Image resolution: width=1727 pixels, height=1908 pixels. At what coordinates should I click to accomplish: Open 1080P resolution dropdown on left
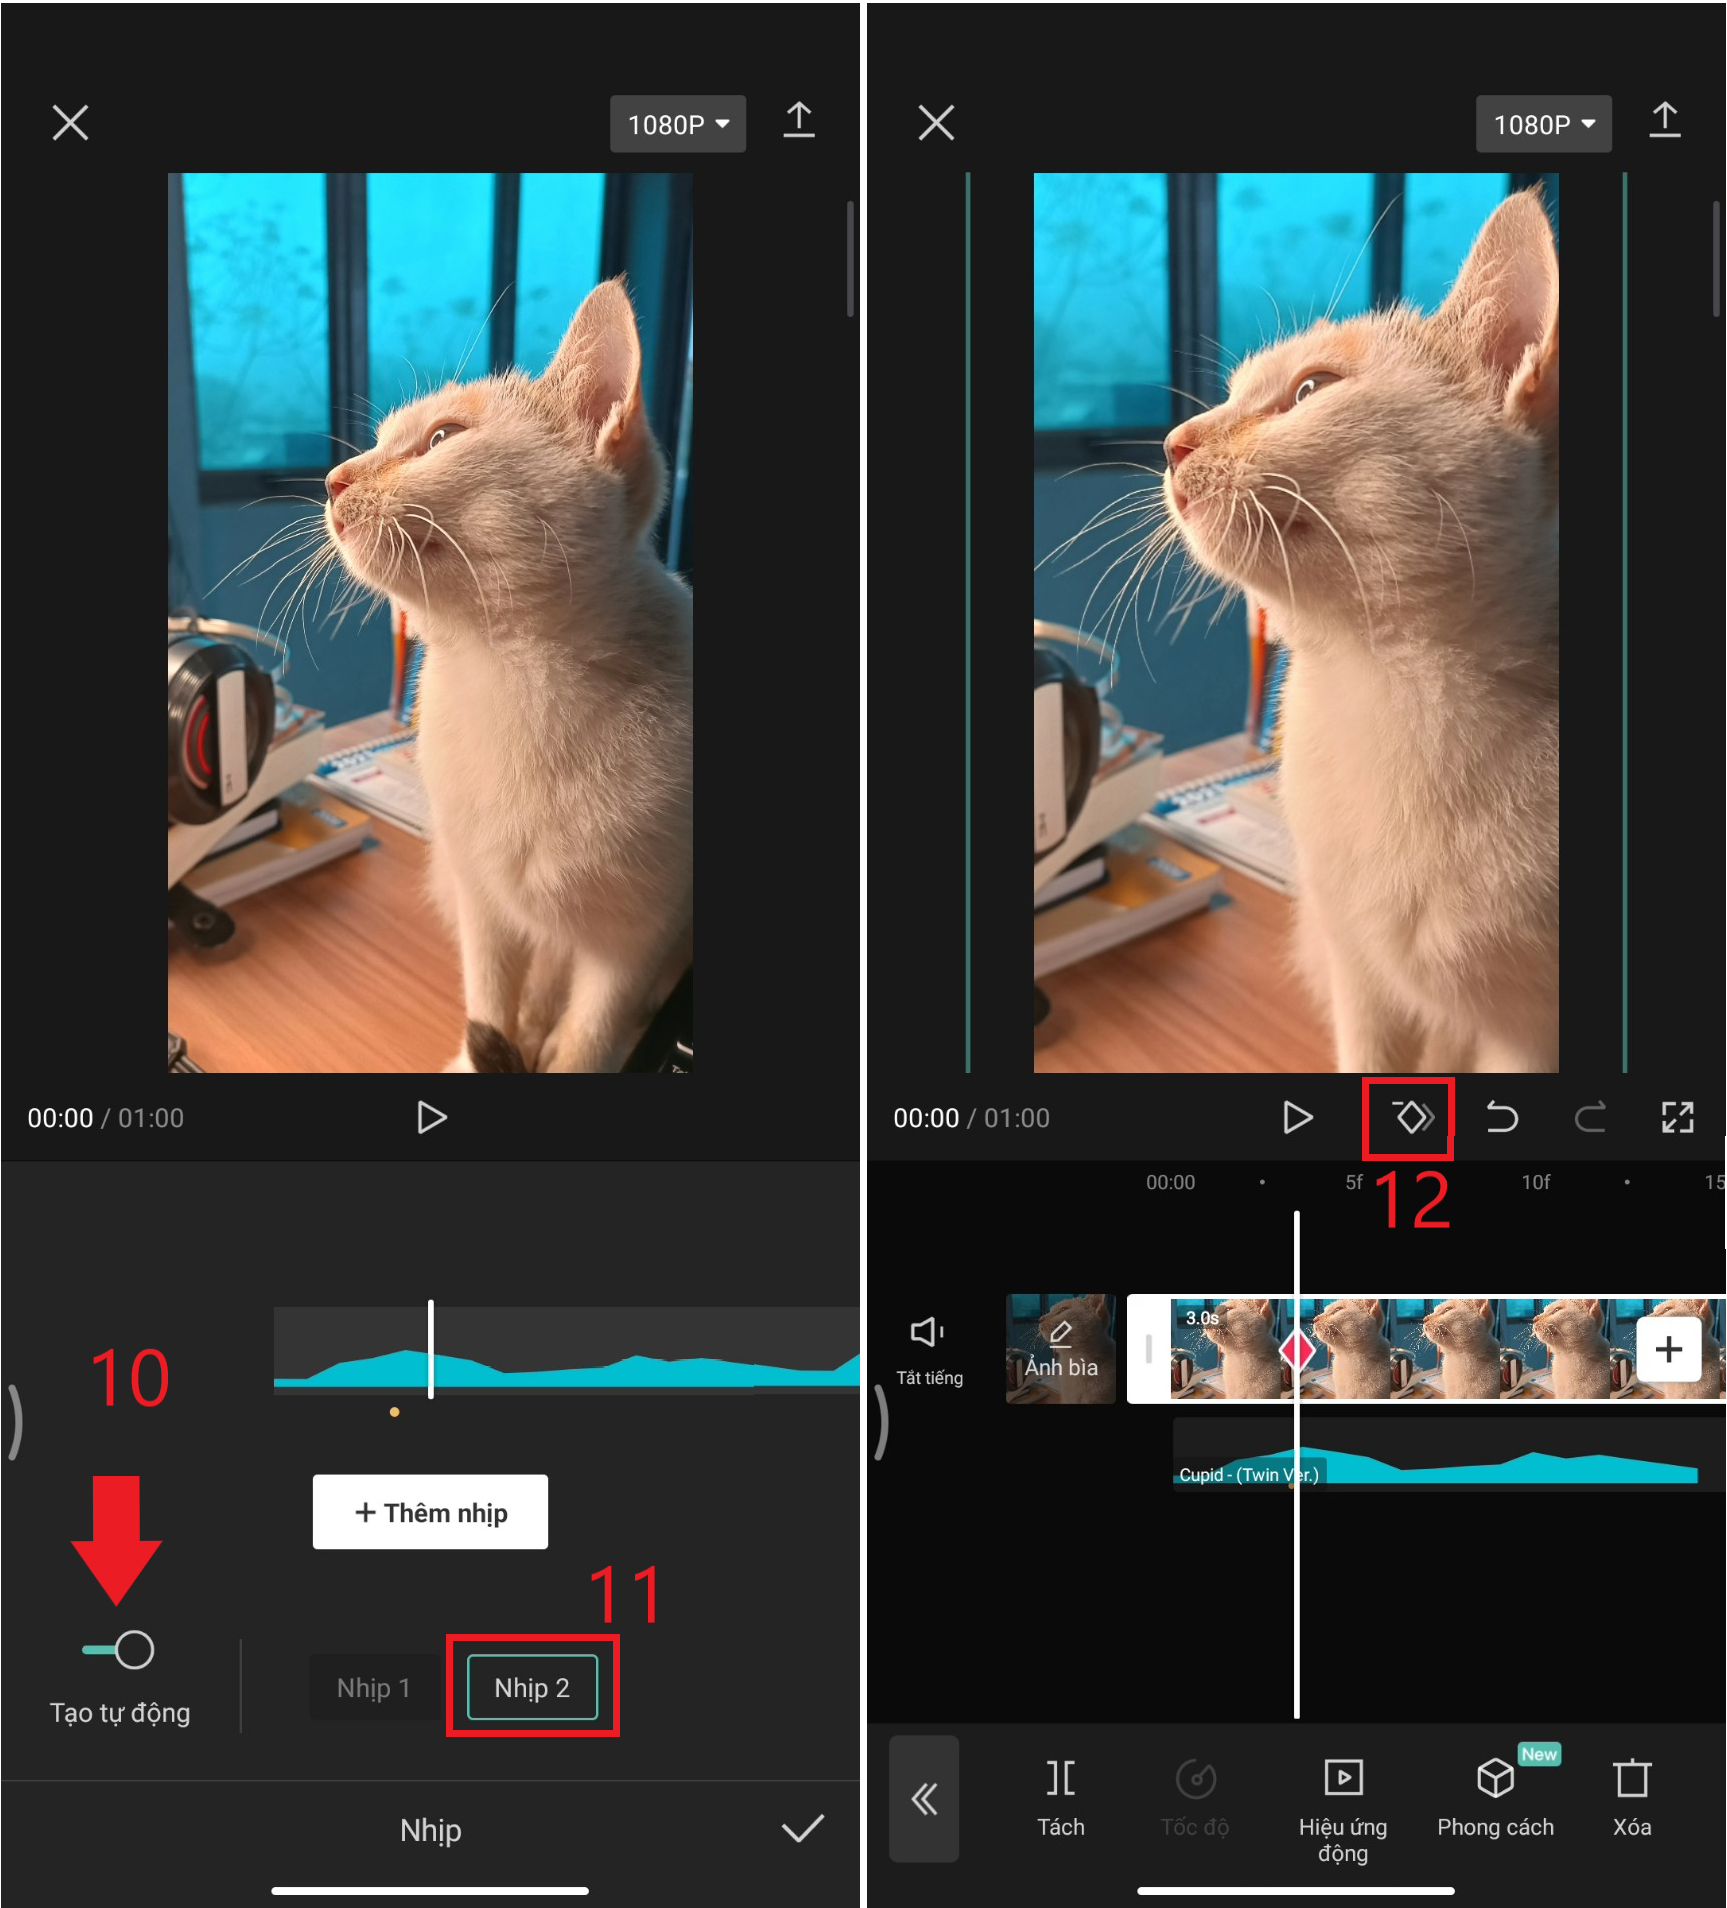pos(677,124)
